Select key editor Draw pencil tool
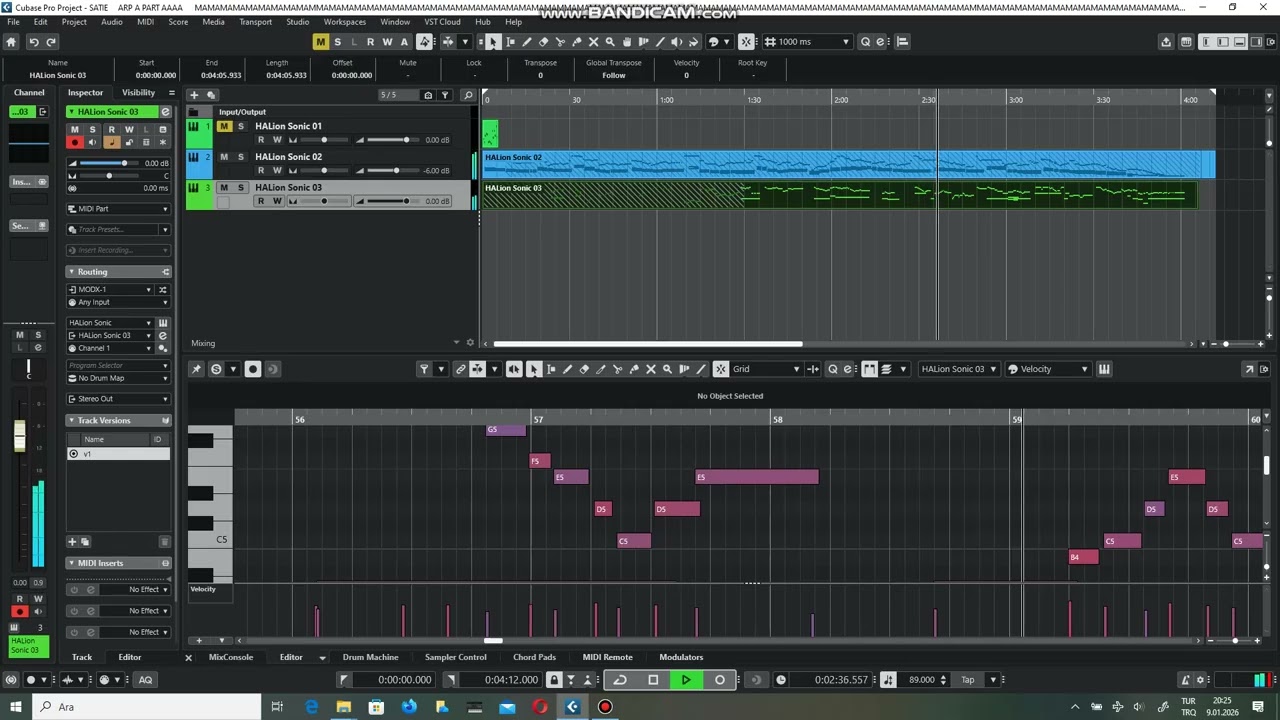 [x=567, y=369]
